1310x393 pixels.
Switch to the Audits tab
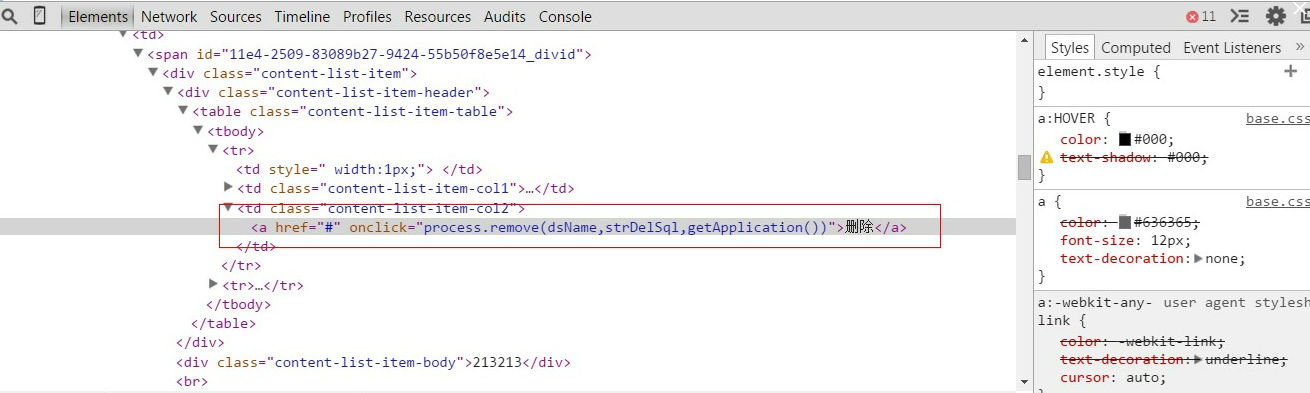tap(505, 16)
